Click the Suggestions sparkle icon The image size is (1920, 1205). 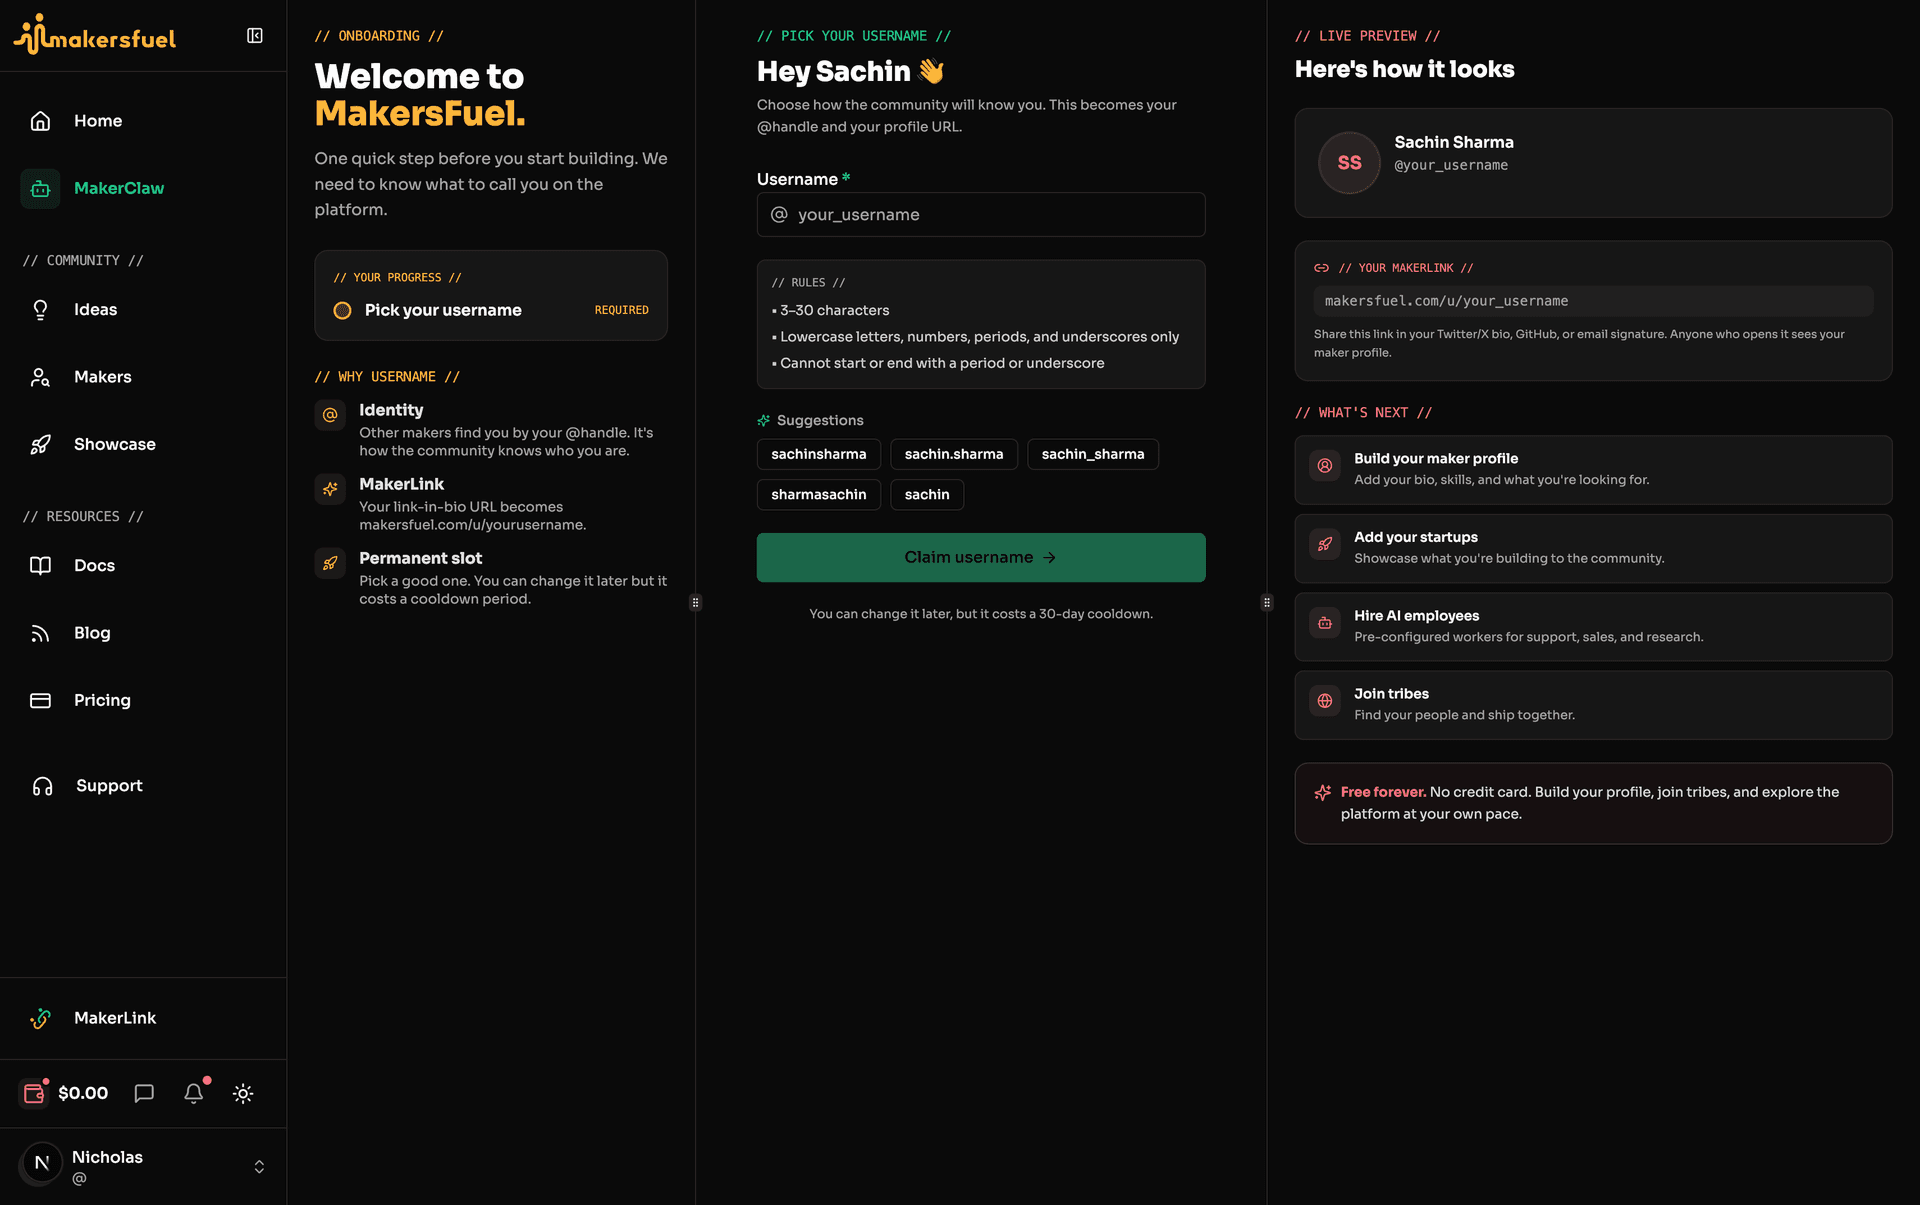pos(764,421)
